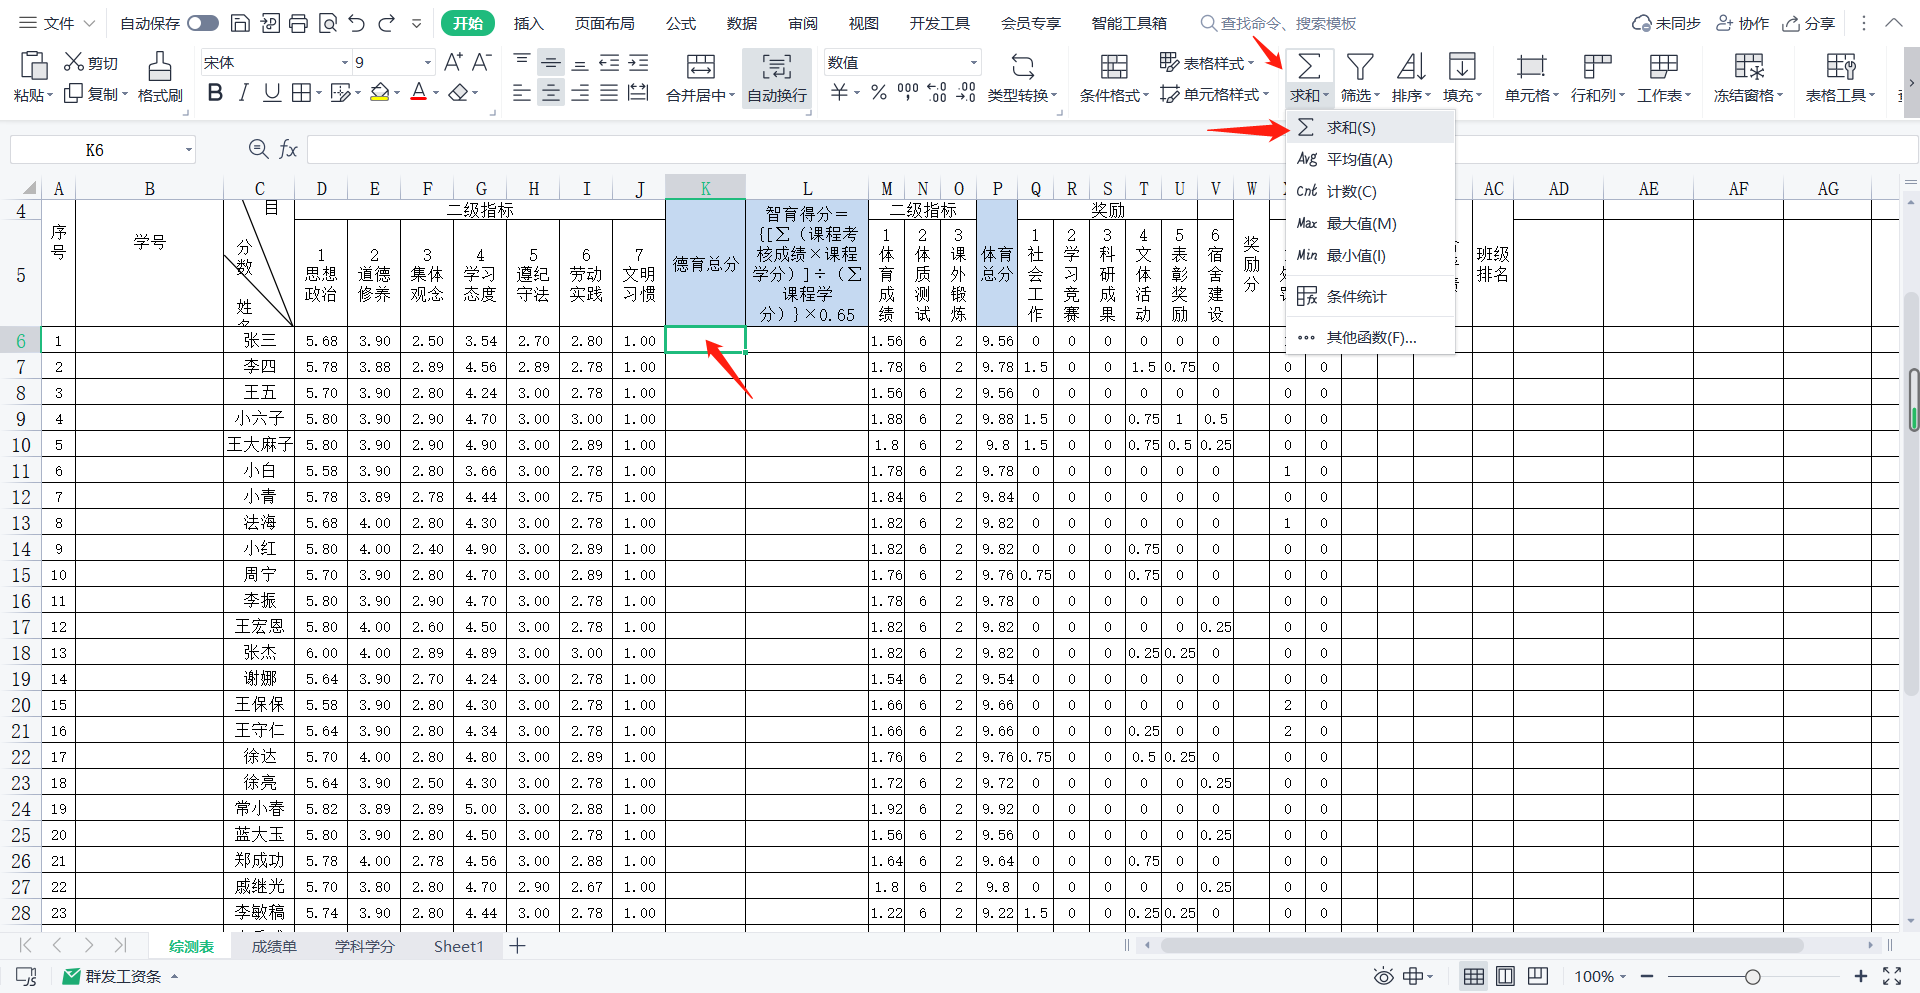1920x993 pixels.
Task: Choose 平均值(A) from the sum menu
Action: point(1370,159)
